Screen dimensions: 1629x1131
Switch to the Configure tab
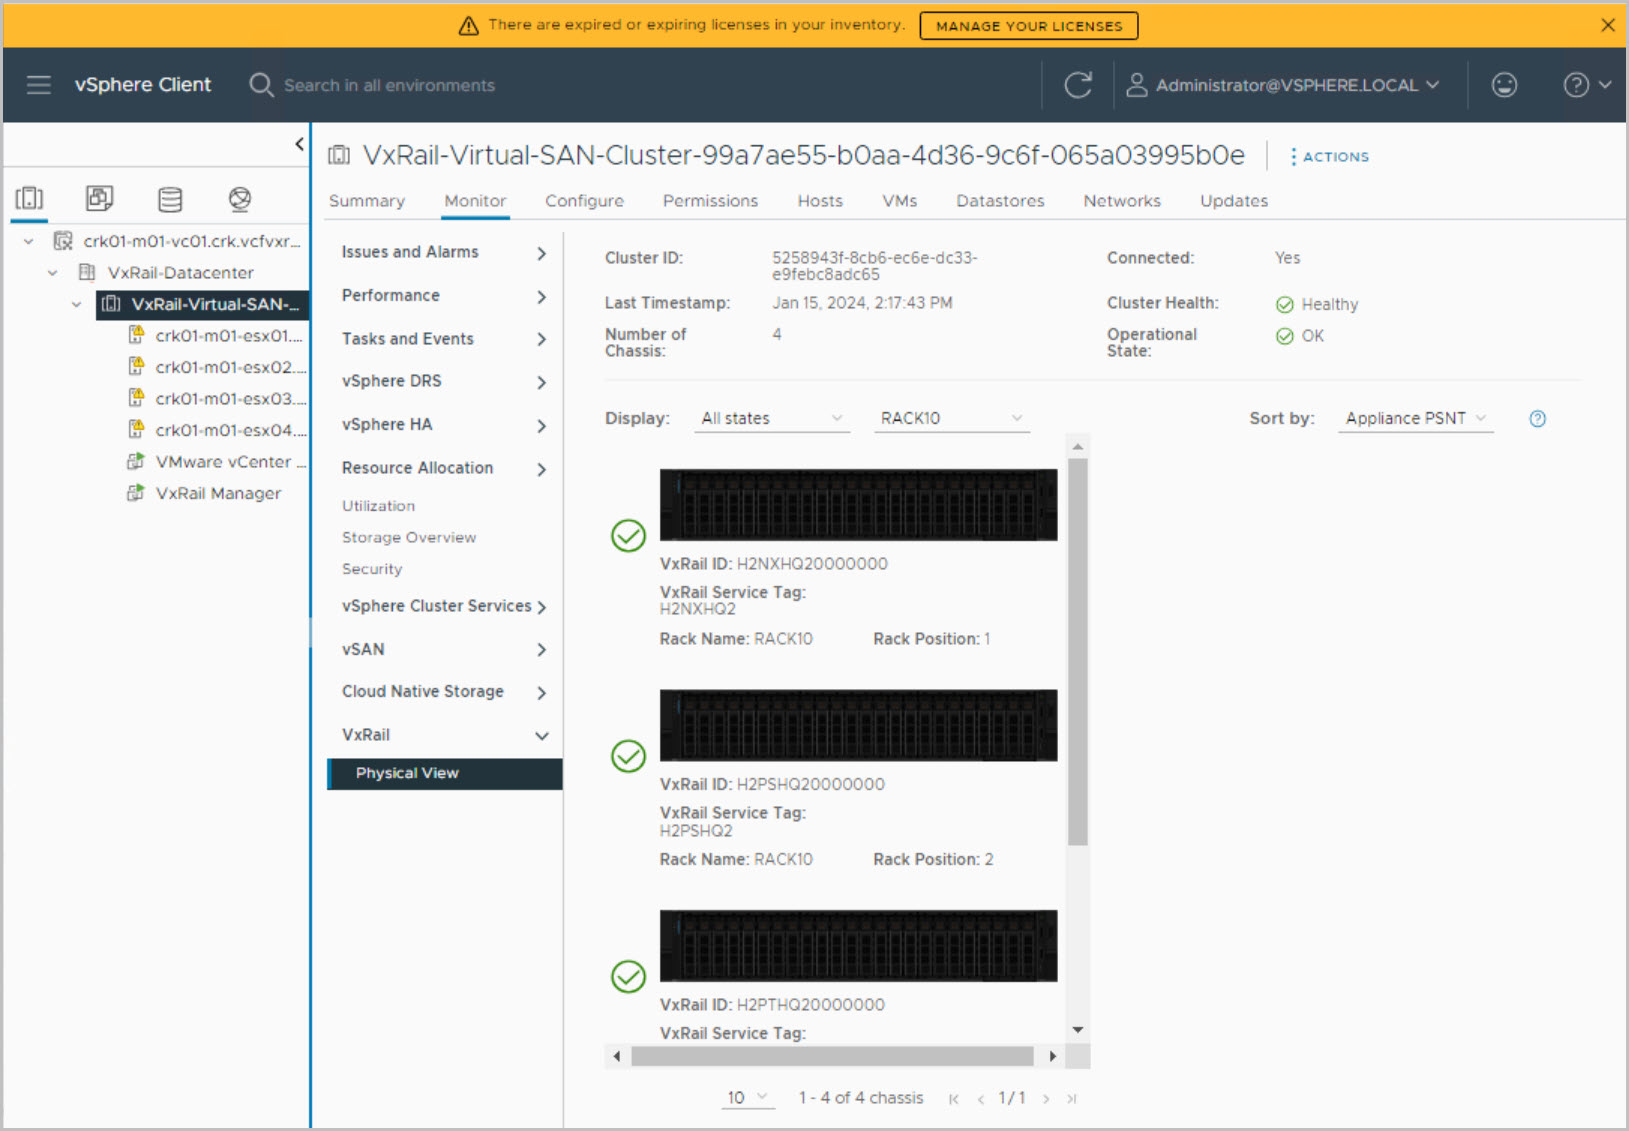(584, 201)
